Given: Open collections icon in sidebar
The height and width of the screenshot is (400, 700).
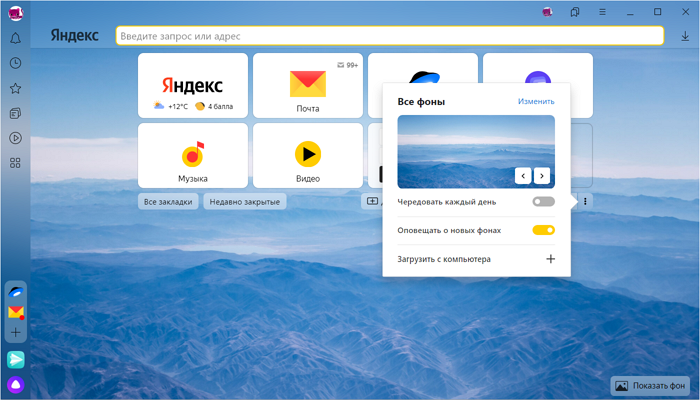Looking at the screenshot, I should coord(15,113).
